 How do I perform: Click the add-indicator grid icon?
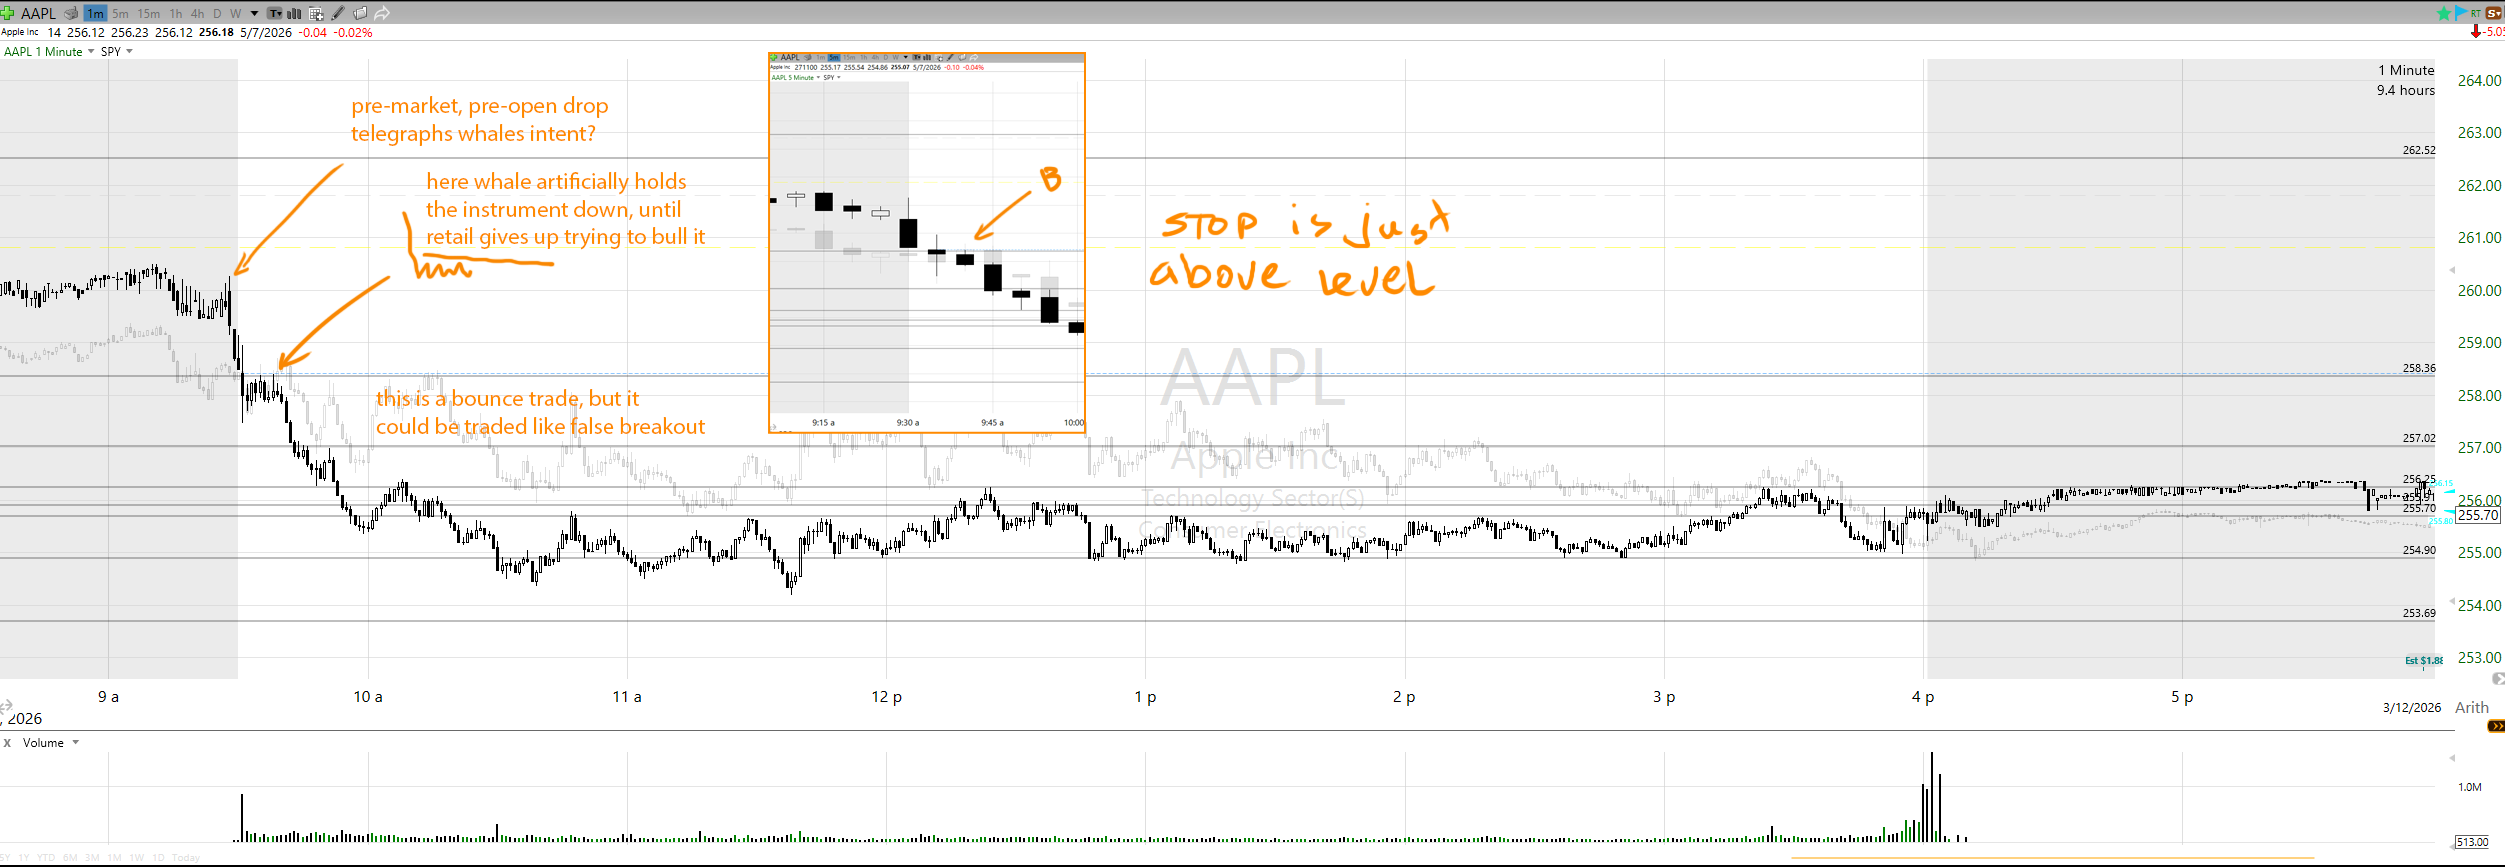[316, 13]
